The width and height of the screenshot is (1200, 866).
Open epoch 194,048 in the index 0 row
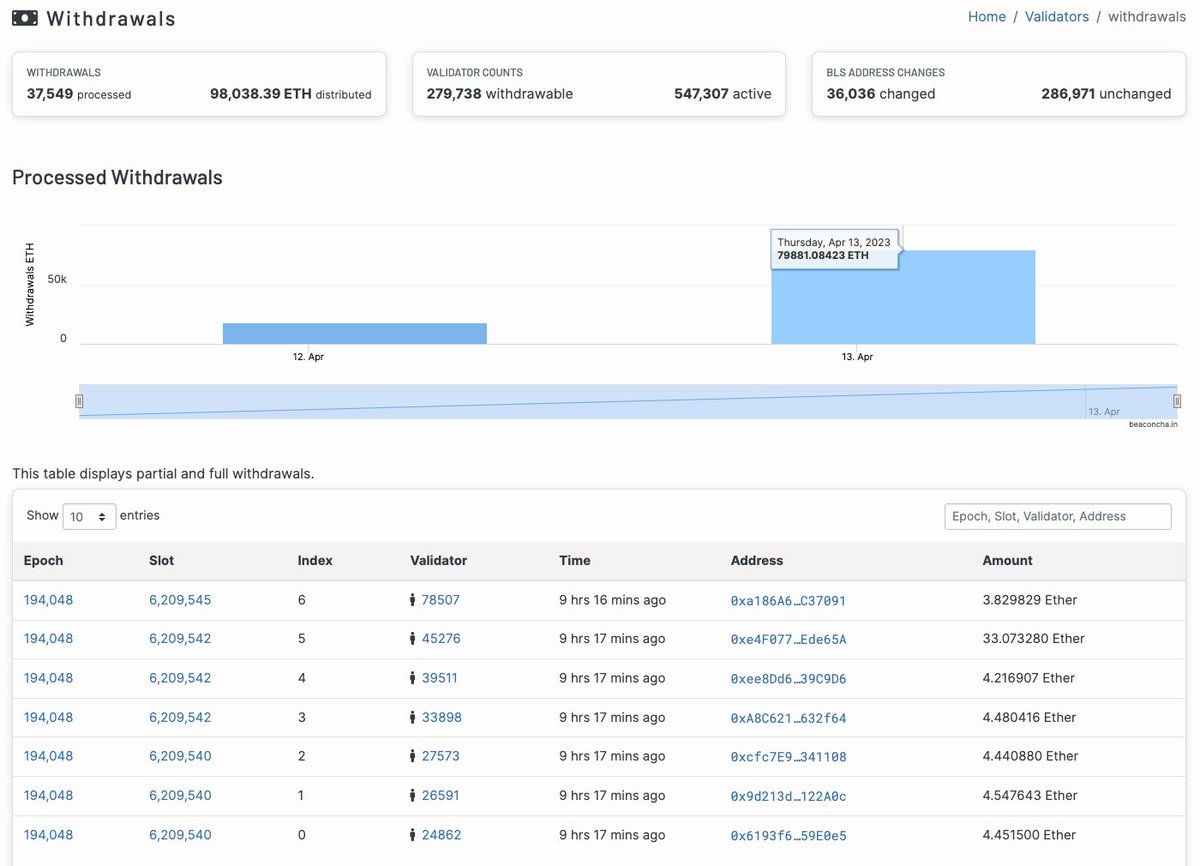click(49, 835)
